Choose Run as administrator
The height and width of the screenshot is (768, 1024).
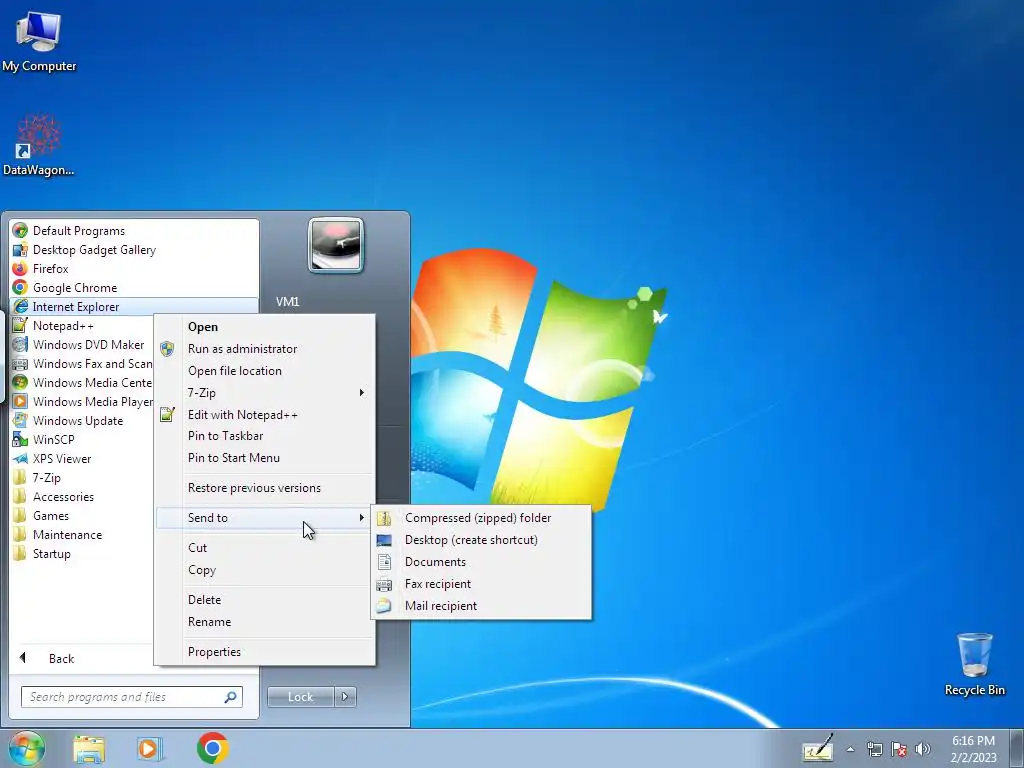click(264, 349)
